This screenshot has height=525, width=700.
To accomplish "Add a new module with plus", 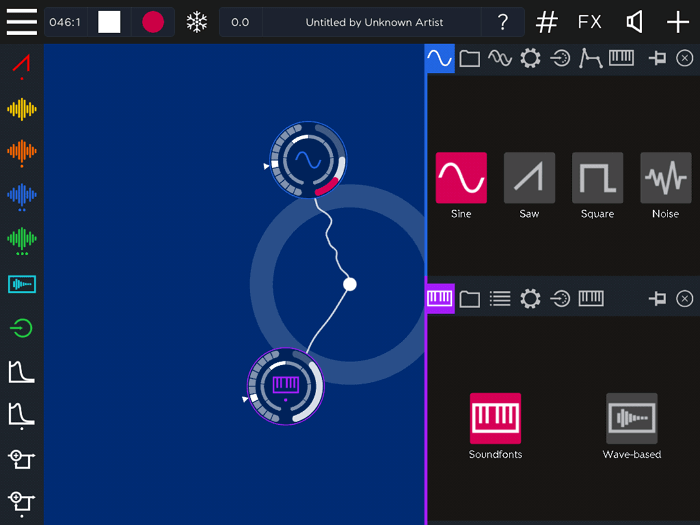I will pyautogui.click(x=678, y=22).
